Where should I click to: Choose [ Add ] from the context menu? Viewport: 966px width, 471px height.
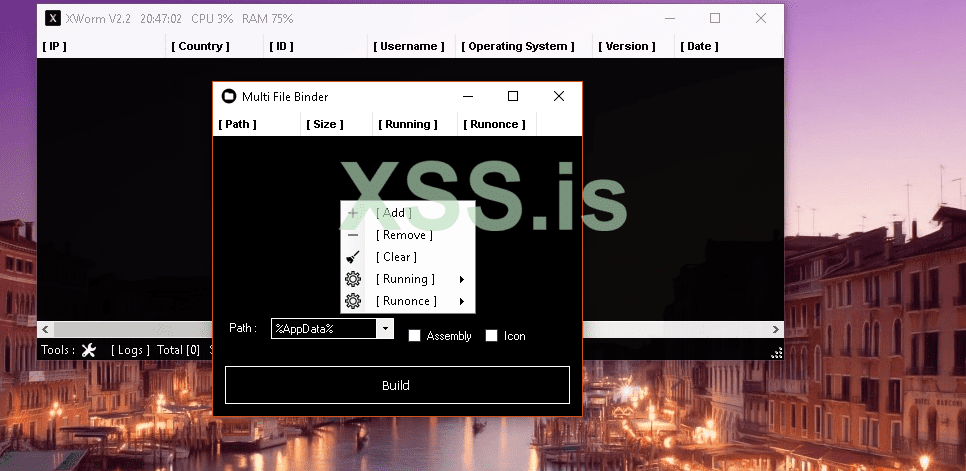pos(408,213)
